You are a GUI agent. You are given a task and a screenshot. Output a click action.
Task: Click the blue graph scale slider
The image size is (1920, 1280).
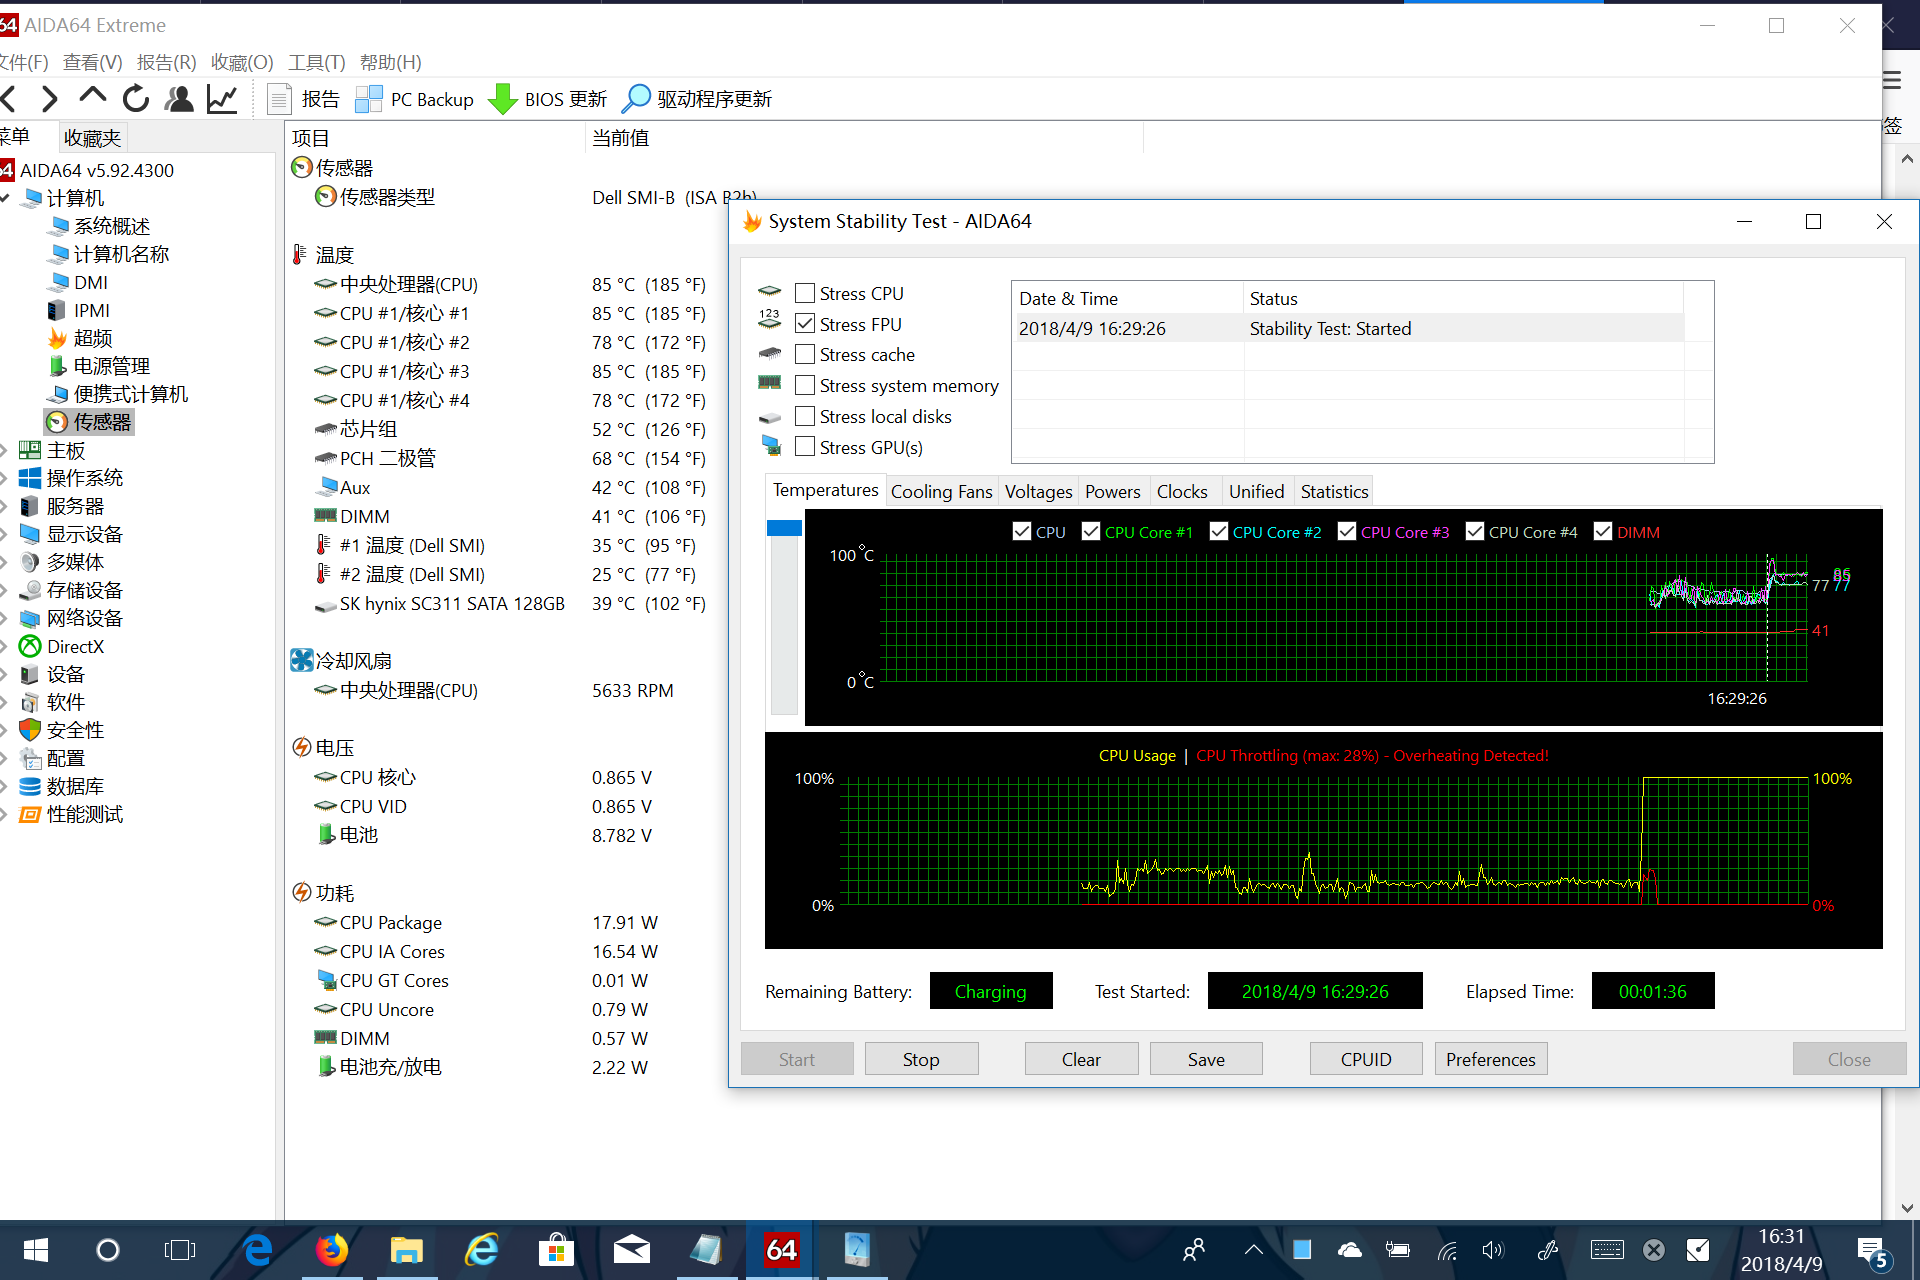click(784, 528)
